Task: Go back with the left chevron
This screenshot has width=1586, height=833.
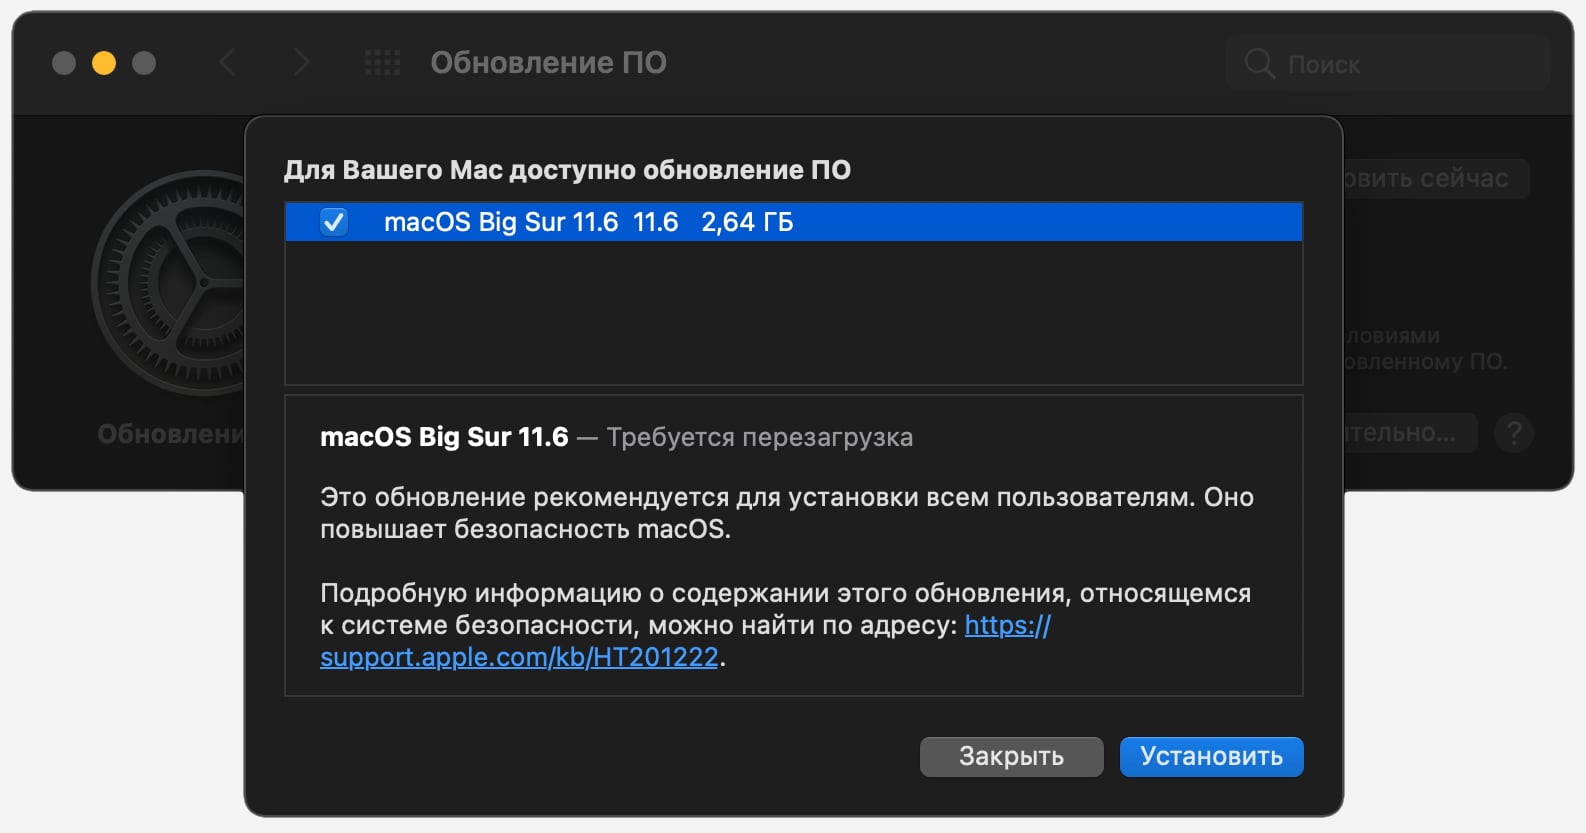Action: click(228, 63)
